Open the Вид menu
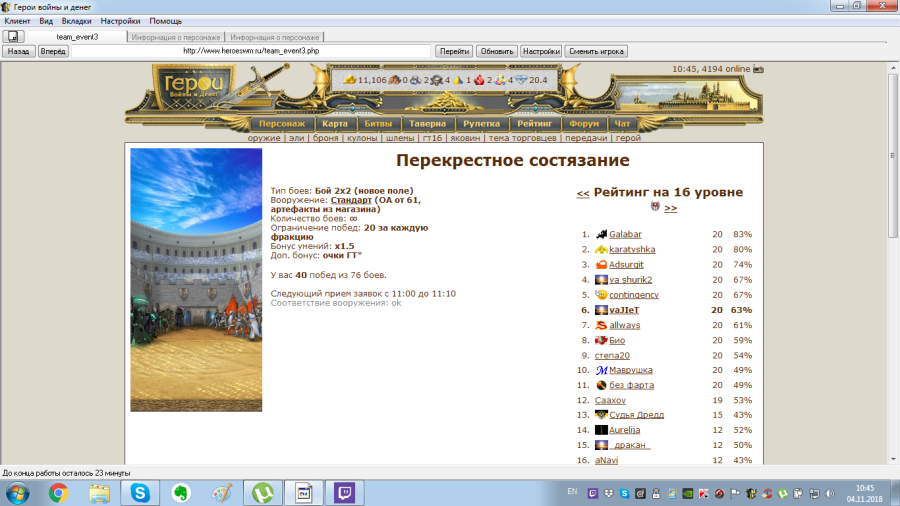 pyautogui.click(x=46, y=21)
